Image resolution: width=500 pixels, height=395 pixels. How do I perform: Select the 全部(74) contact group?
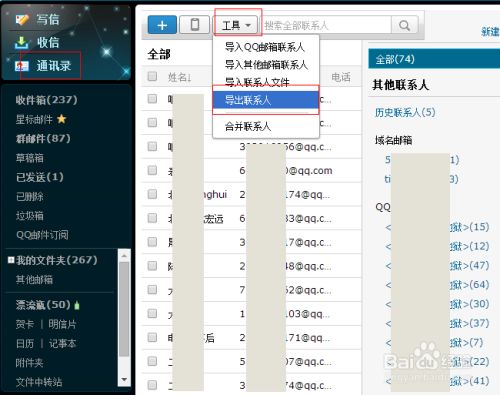click(x=434, y=59)
